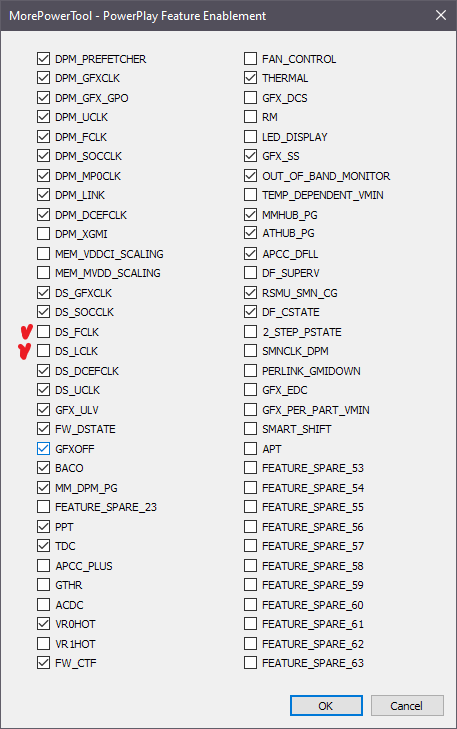Toggle OUT_OF_BAND_MONITOR checkbox
The height and width of the screenshot is (729, 457).
pos(251,176)
